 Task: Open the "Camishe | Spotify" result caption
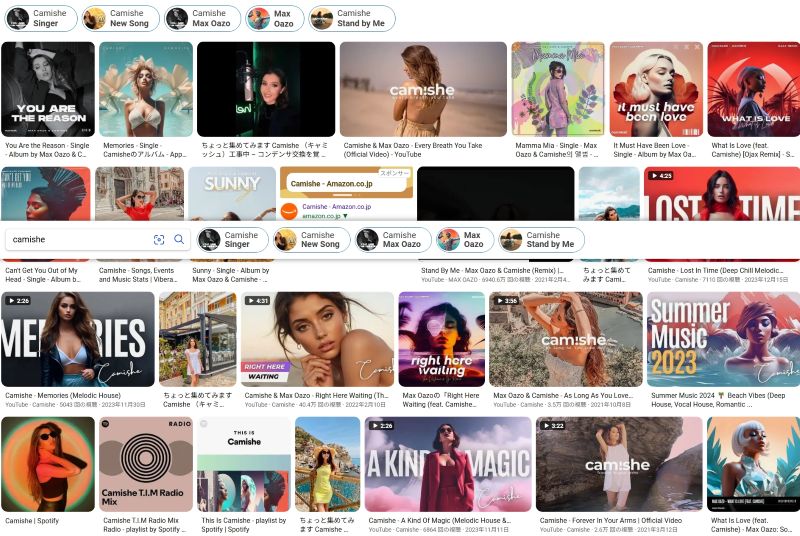point(33,521)
